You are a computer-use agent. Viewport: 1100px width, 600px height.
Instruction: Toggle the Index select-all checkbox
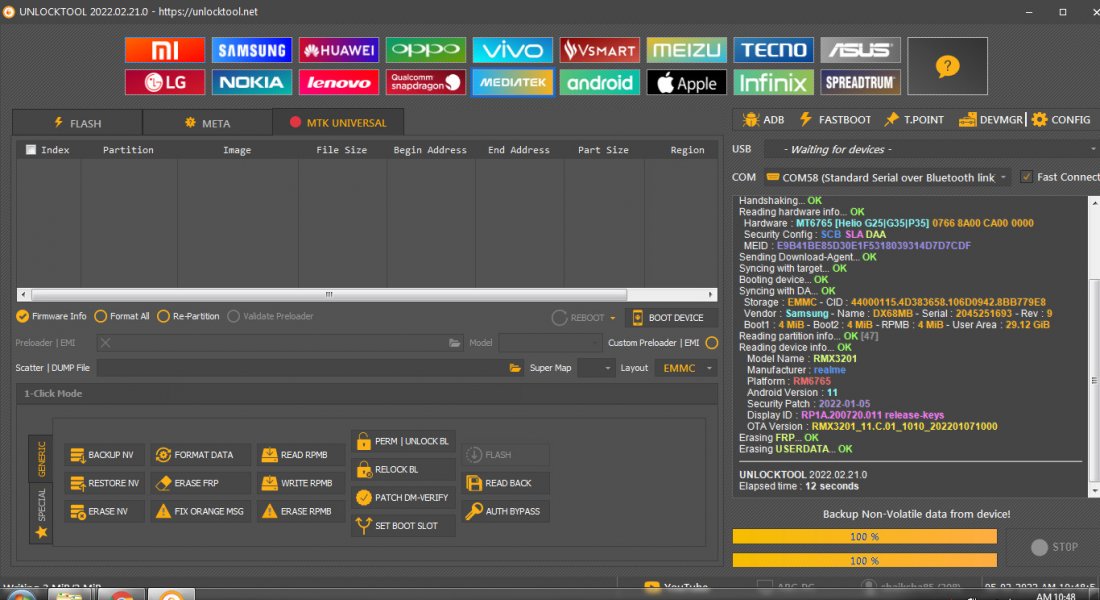coord(31,149)
